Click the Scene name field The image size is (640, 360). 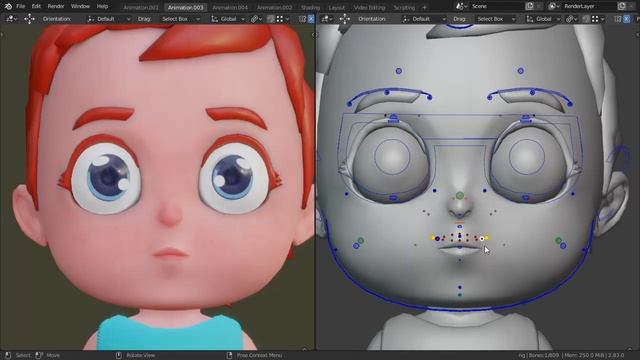[x=496, y=6]
